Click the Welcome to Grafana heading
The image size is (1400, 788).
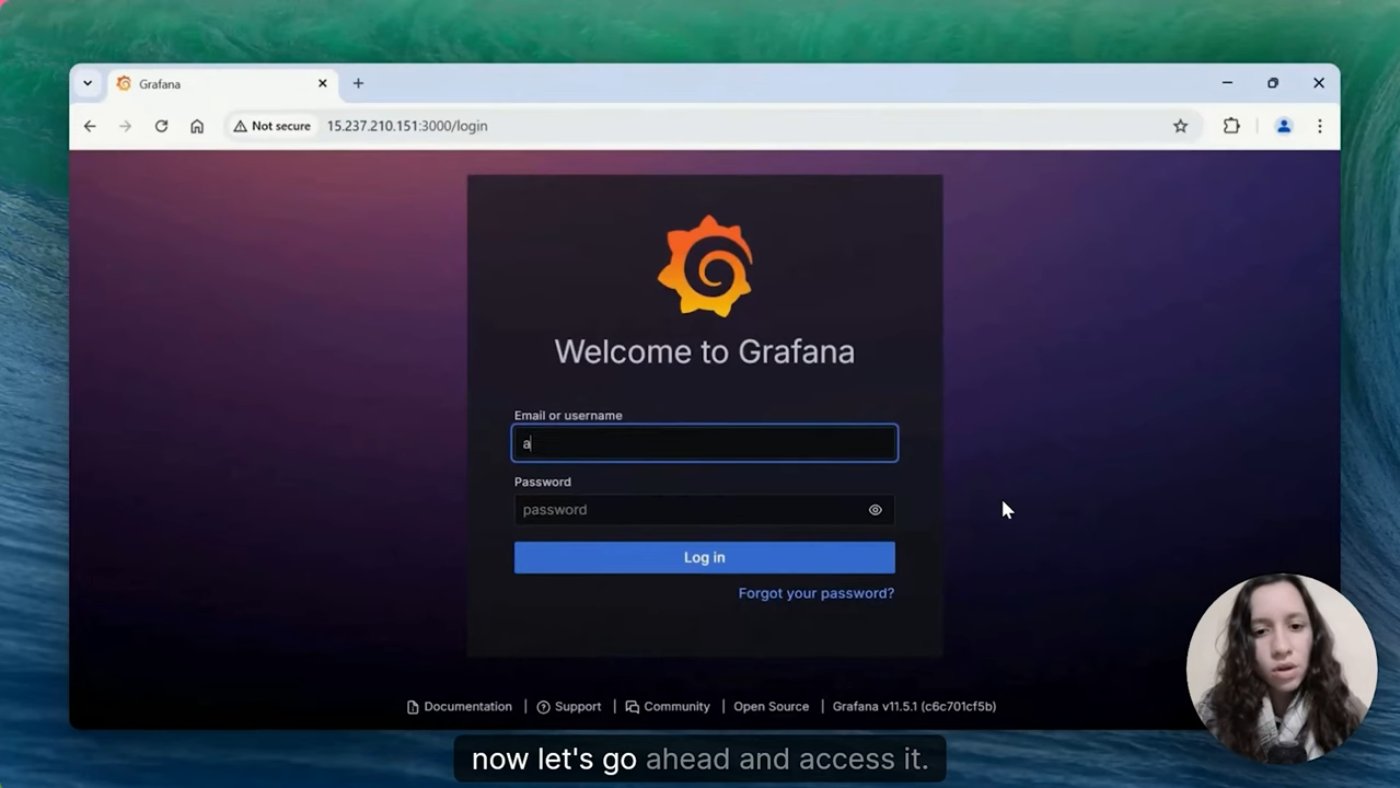(x=705, y=352)
